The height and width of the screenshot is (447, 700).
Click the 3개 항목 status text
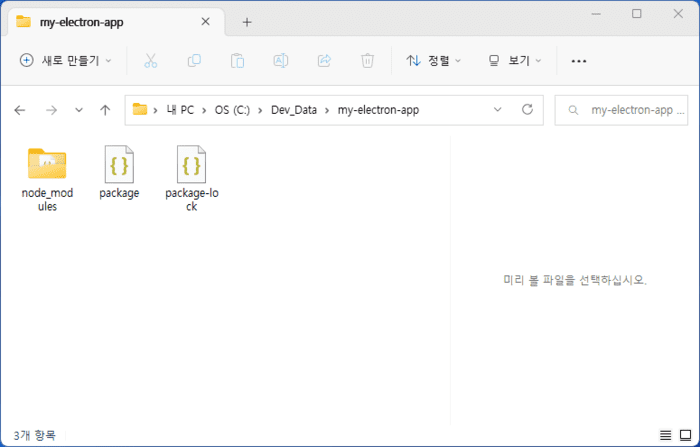click(x=34, y=435)
